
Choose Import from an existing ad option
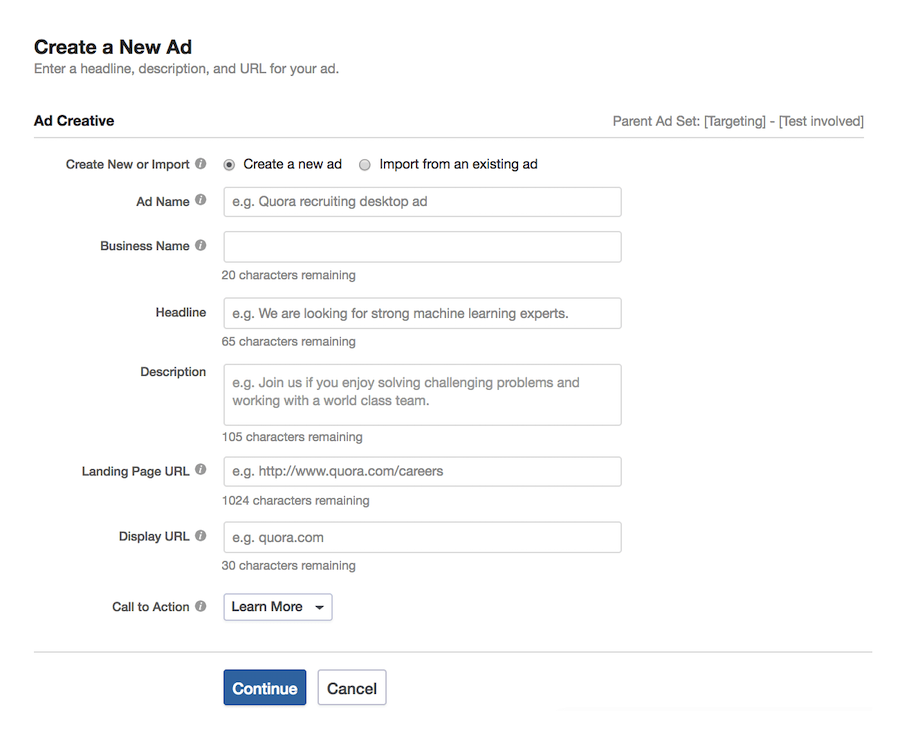tap(365, 165)
